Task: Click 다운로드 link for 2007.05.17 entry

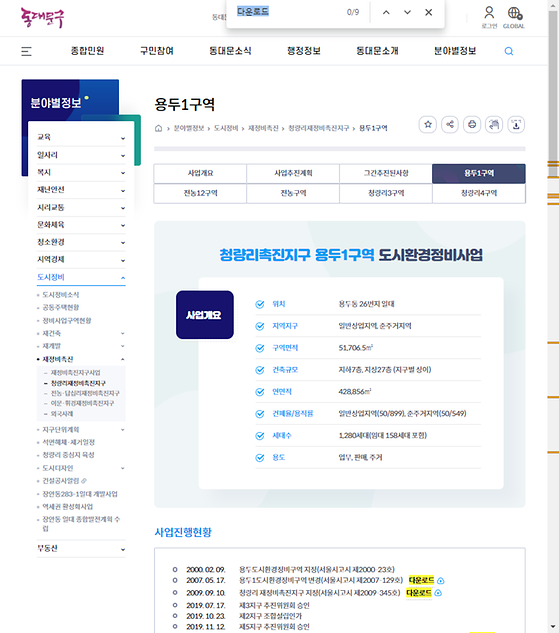Action: [x=421, y=581]
